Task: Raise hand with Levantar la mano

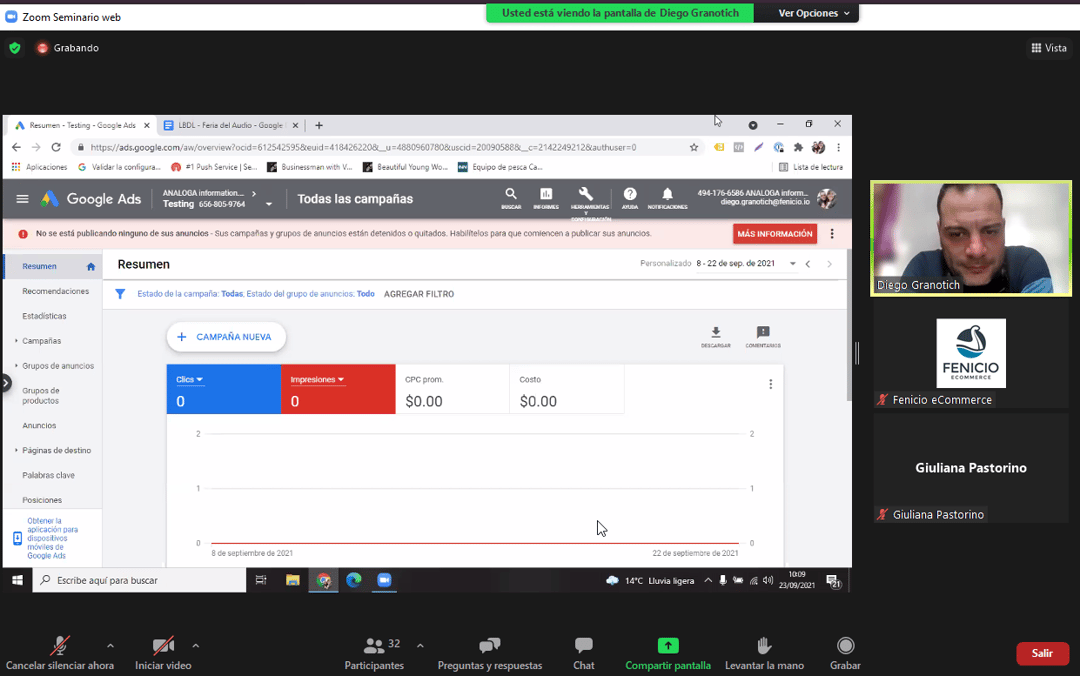Action: pyautogui.click(x=764, y=646)
